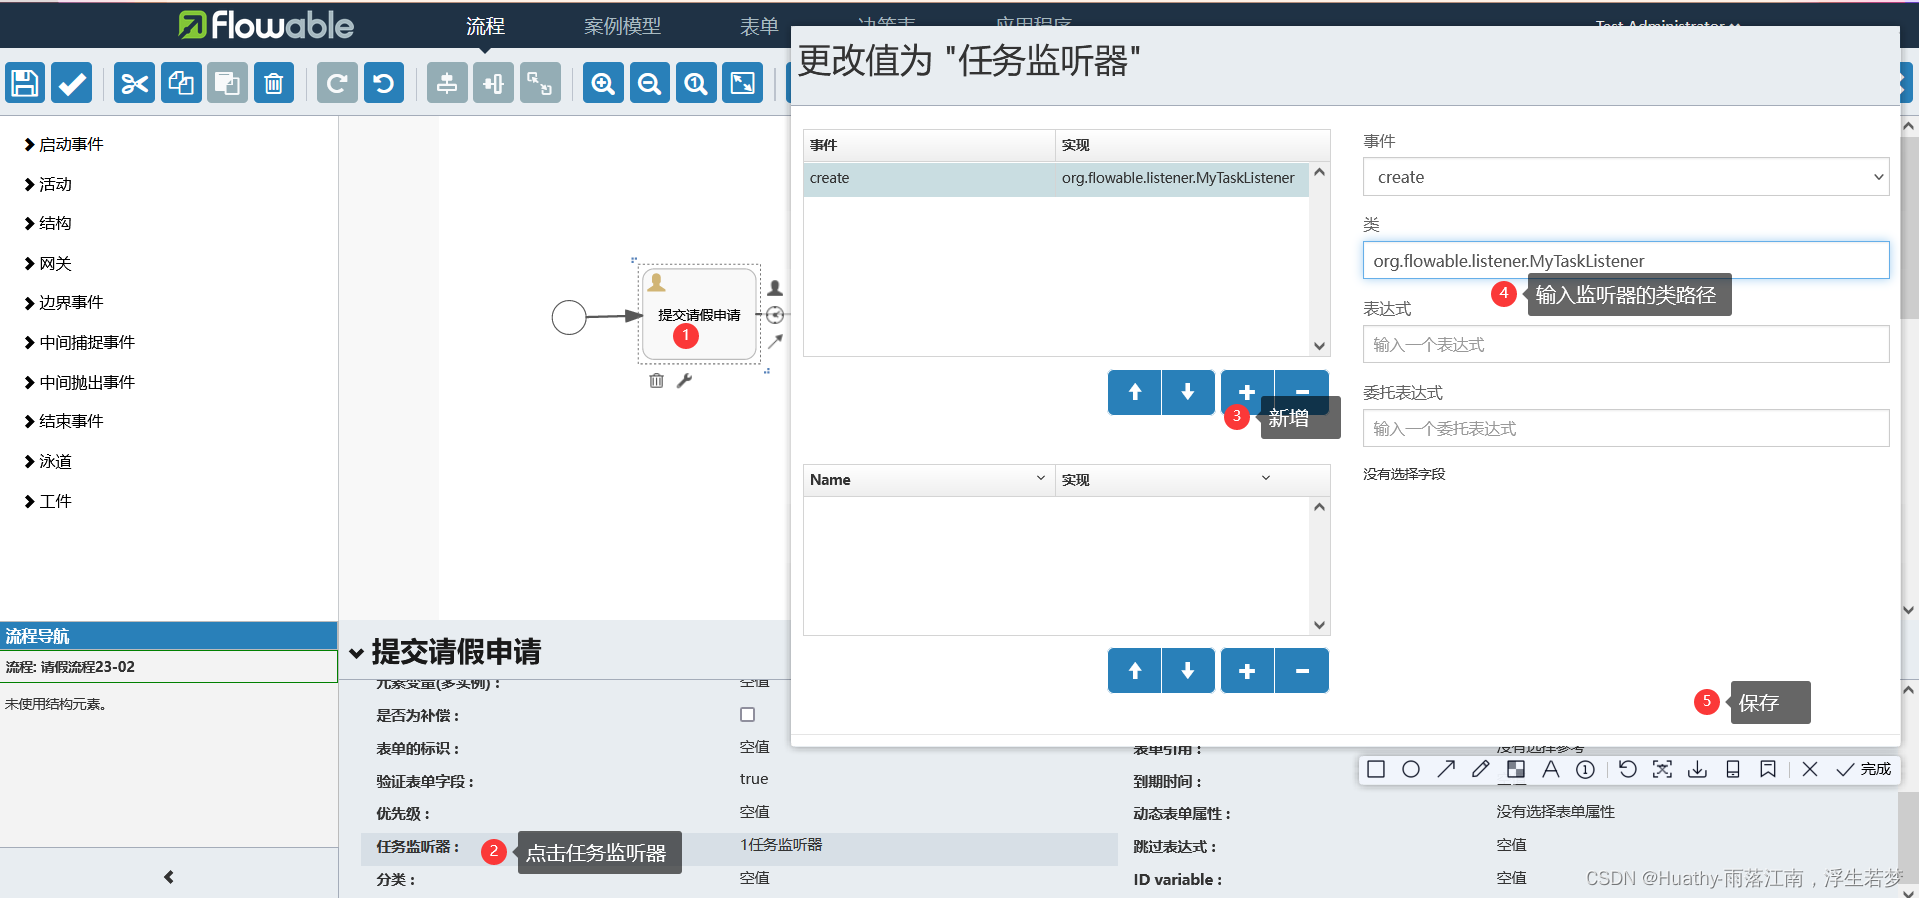This screenshot has width=1919, height=898.
Task: Toggle the 是否为补偿 checkbox
Action: [747, 715]
